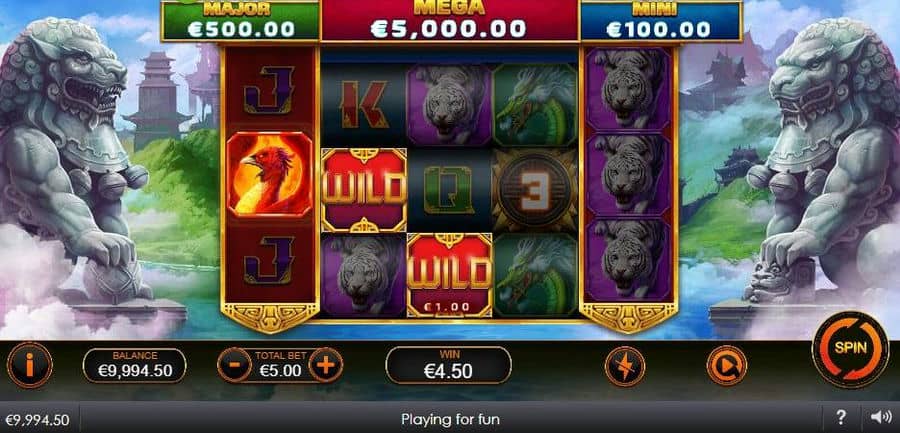900x433 pixels.
Task: Click the red K symbol
Action: [364, 105]
